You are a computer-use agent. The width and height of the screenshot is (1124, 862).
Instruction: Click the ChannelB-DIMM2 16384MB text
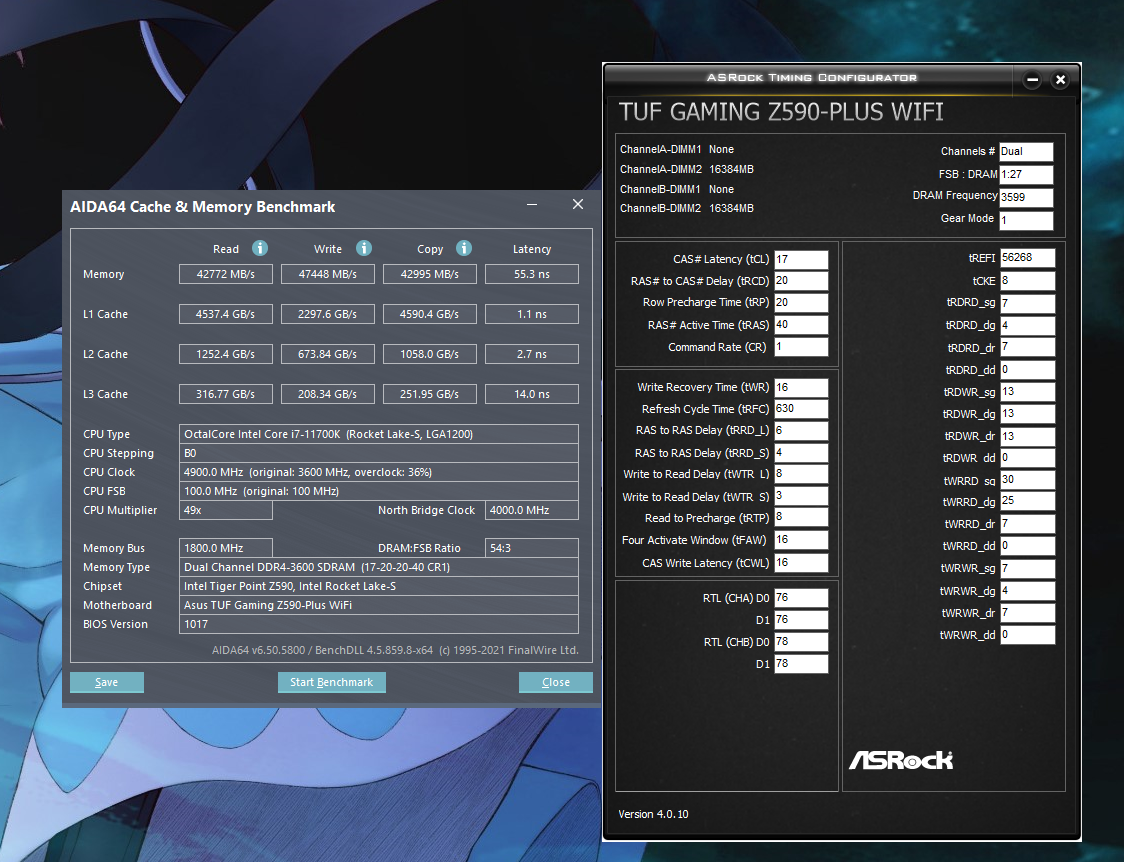click(x=687, y=208)
